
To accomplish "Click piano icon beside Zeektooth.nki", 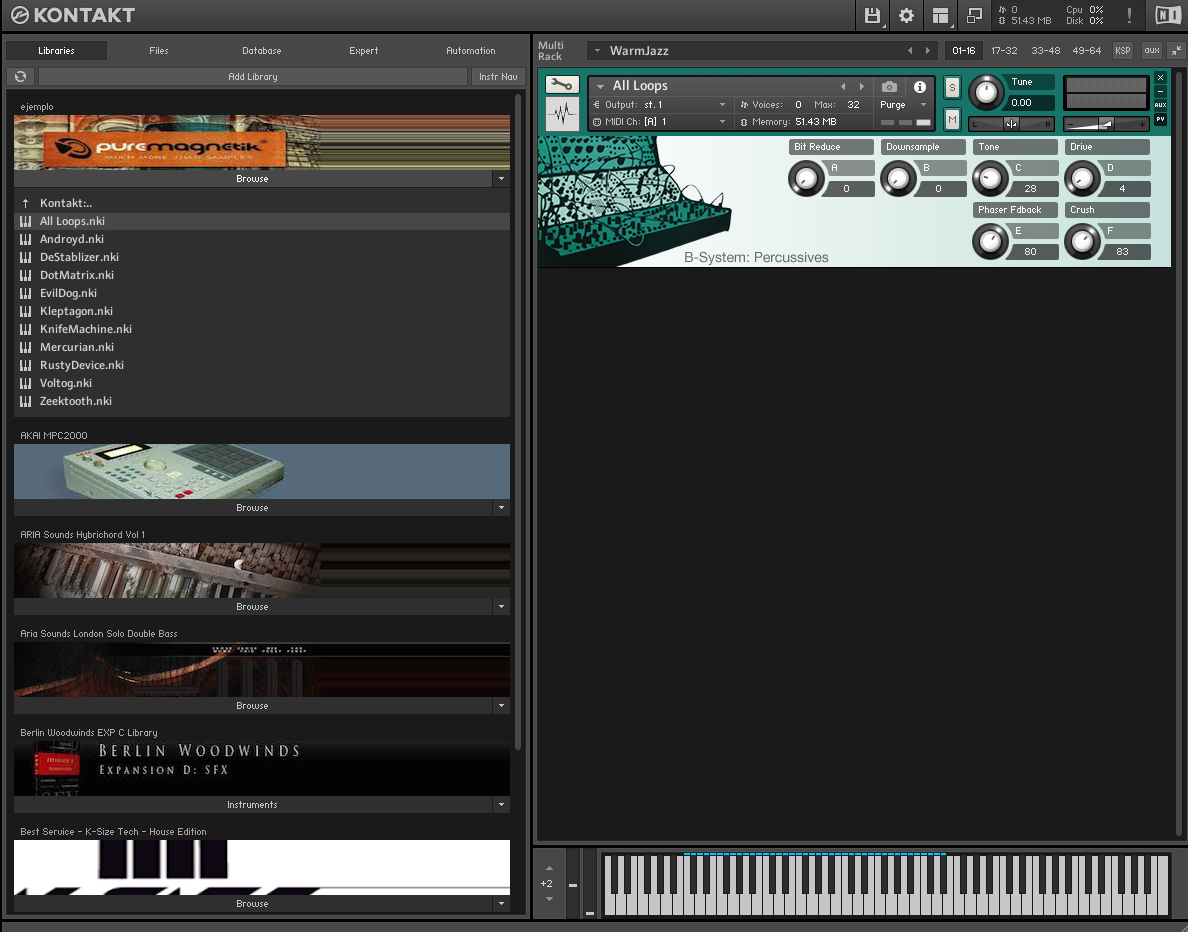I will tap(25, 402).
